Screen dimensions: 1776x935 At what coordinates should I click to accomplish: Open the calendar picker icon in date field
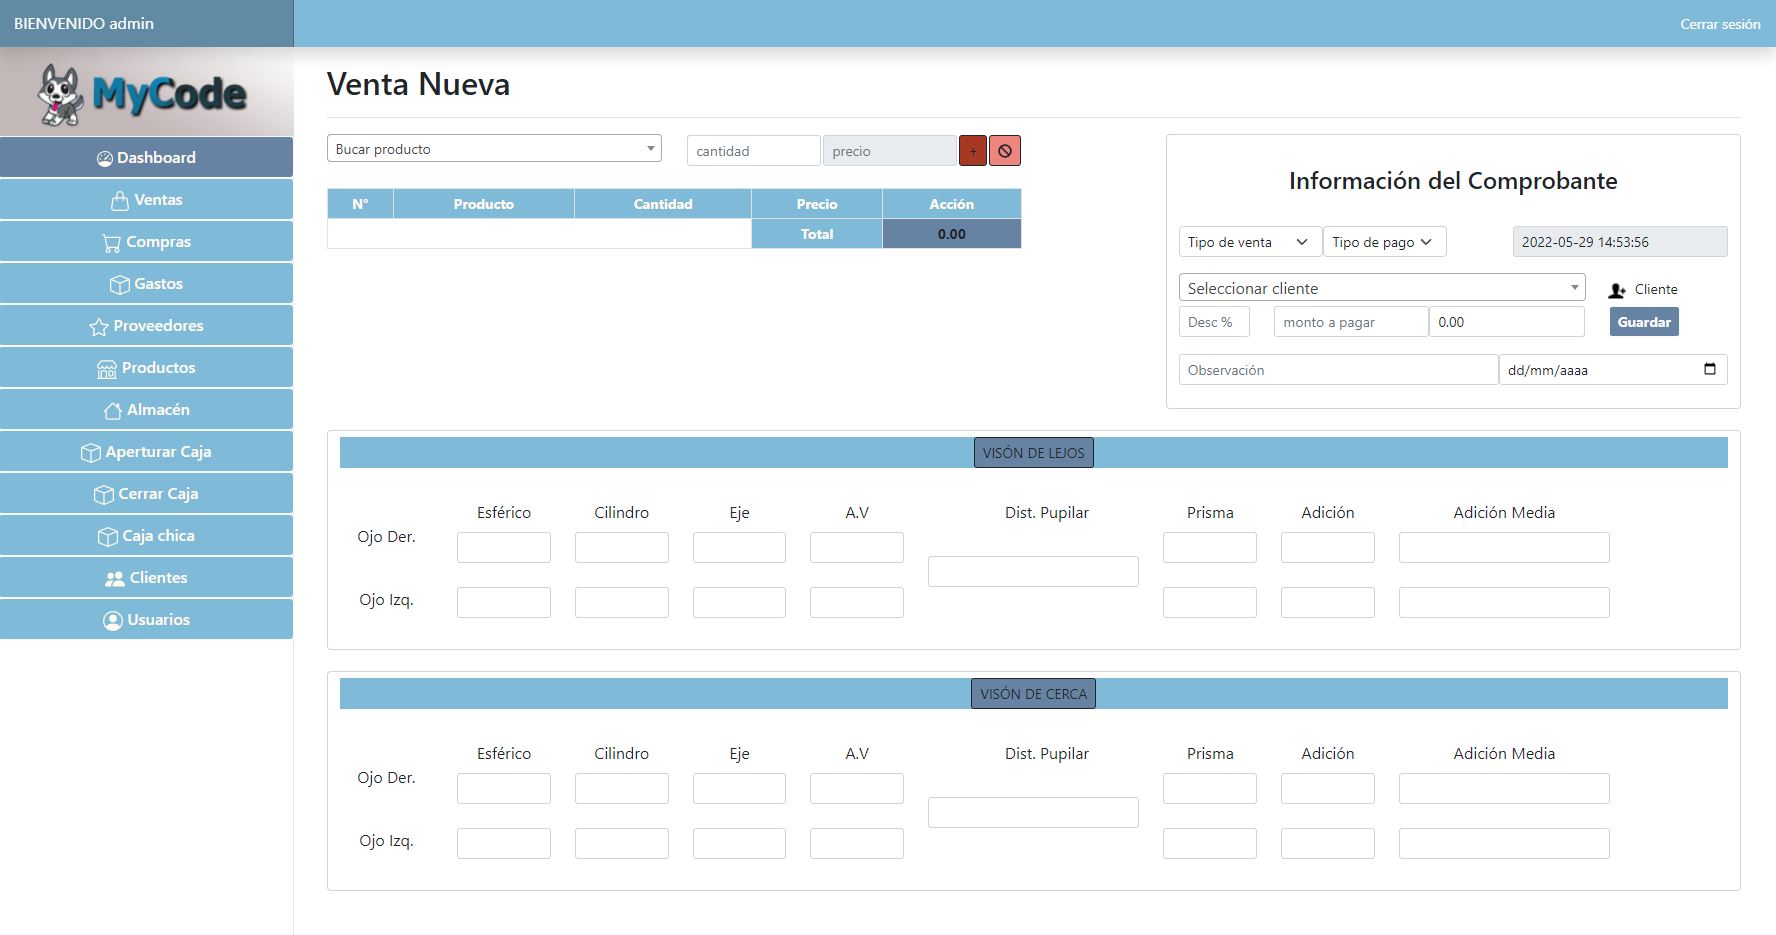click(1709, 369)
